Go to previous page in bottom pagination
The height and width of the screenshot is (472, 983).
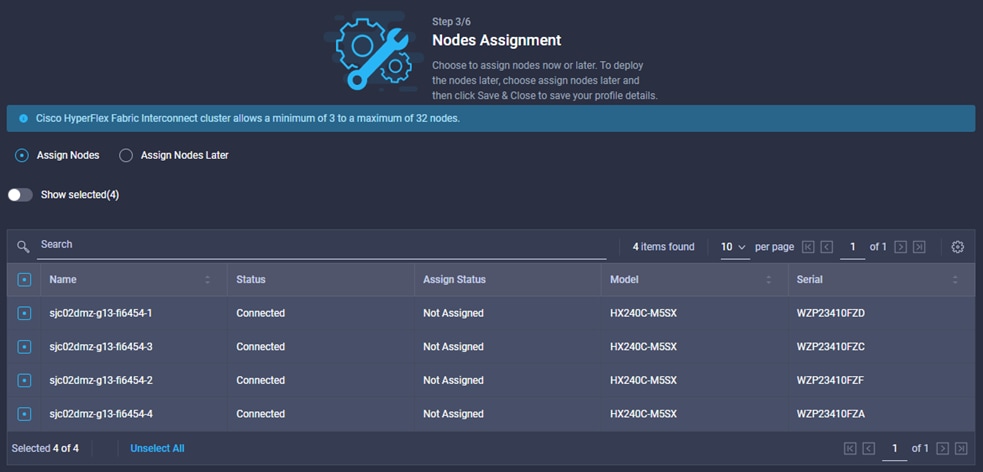(x=868, y=448)
